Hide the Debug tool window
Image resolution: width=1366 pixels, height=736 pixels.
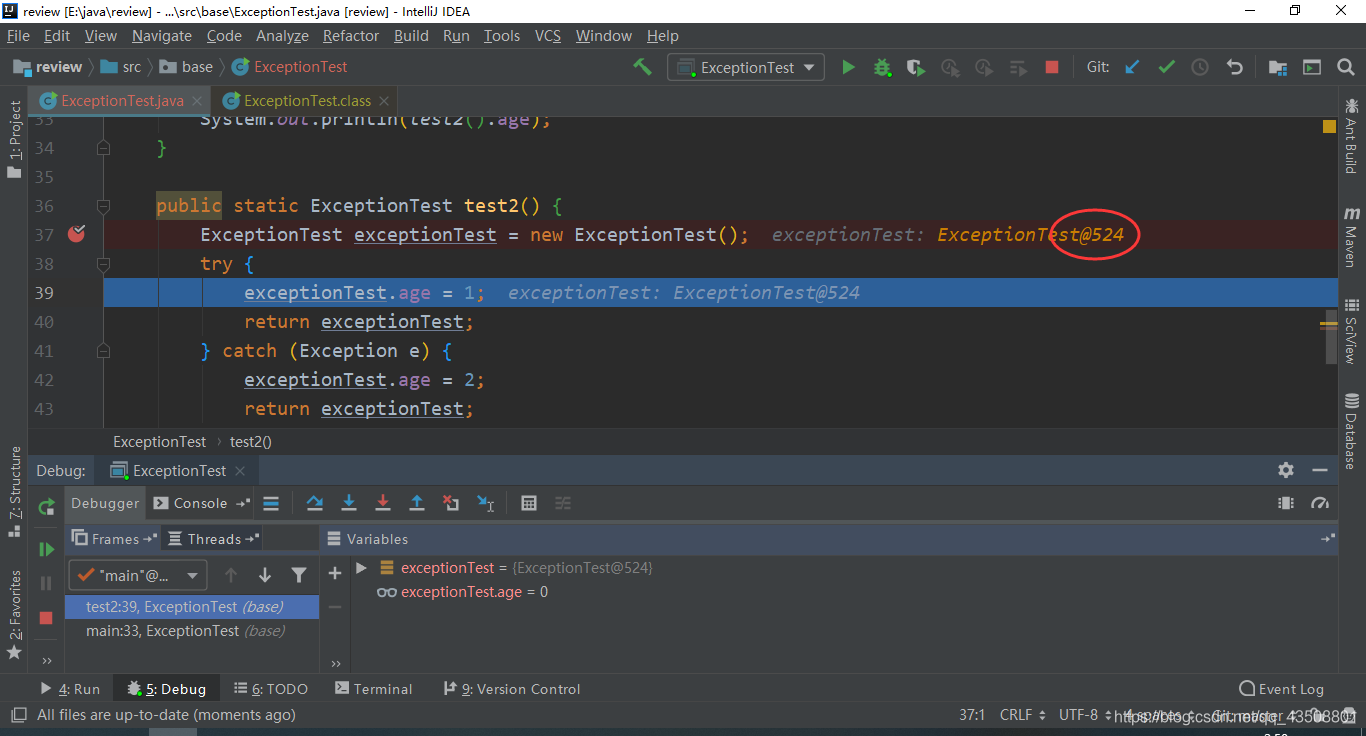click(1321, 470)
